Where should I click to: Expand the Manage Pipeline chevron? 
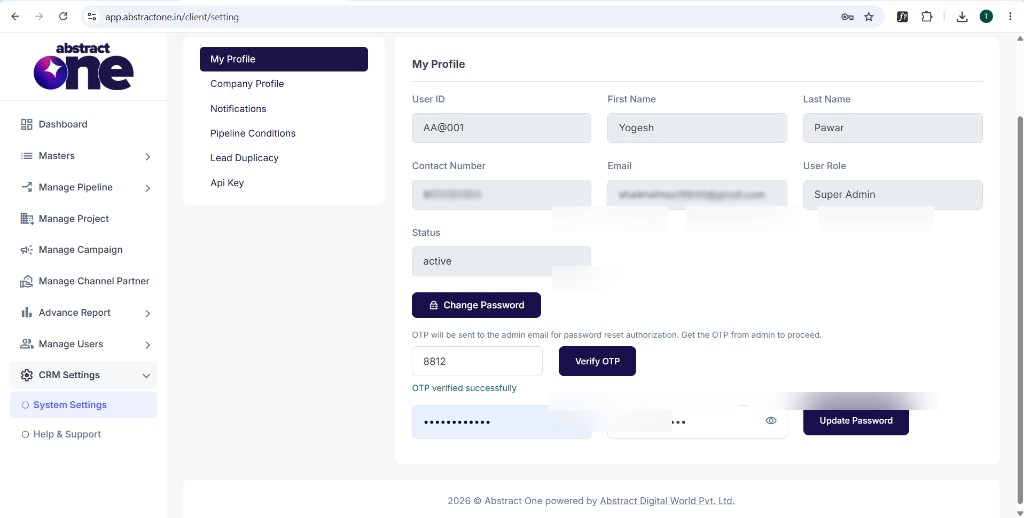click(148, 188)
